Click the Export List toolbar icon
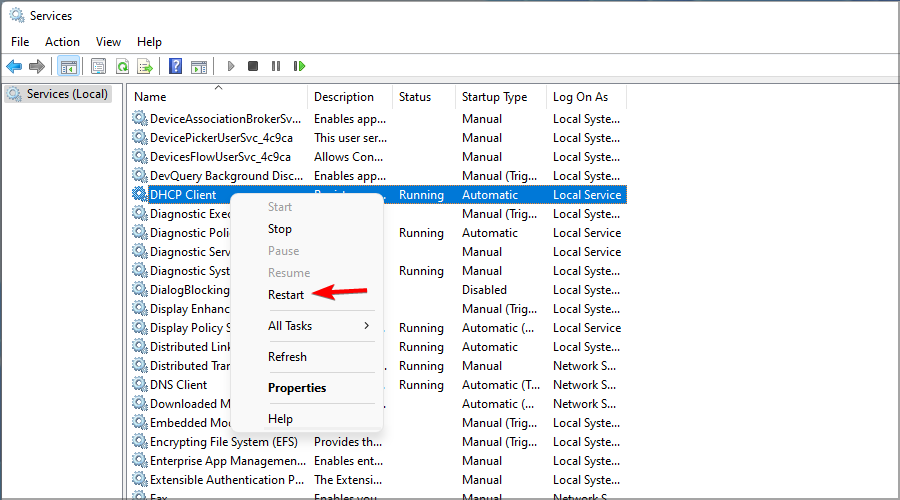900x500 pixels. point(145,67)
